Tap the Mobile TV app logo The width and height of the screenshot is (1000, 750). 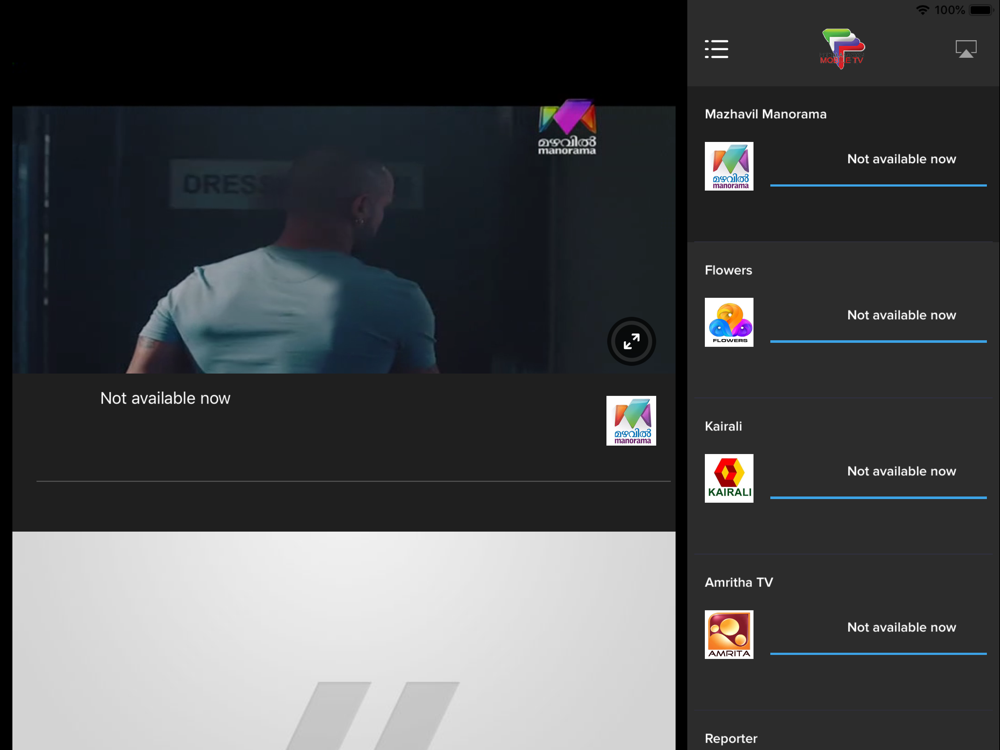click(842, 48)
